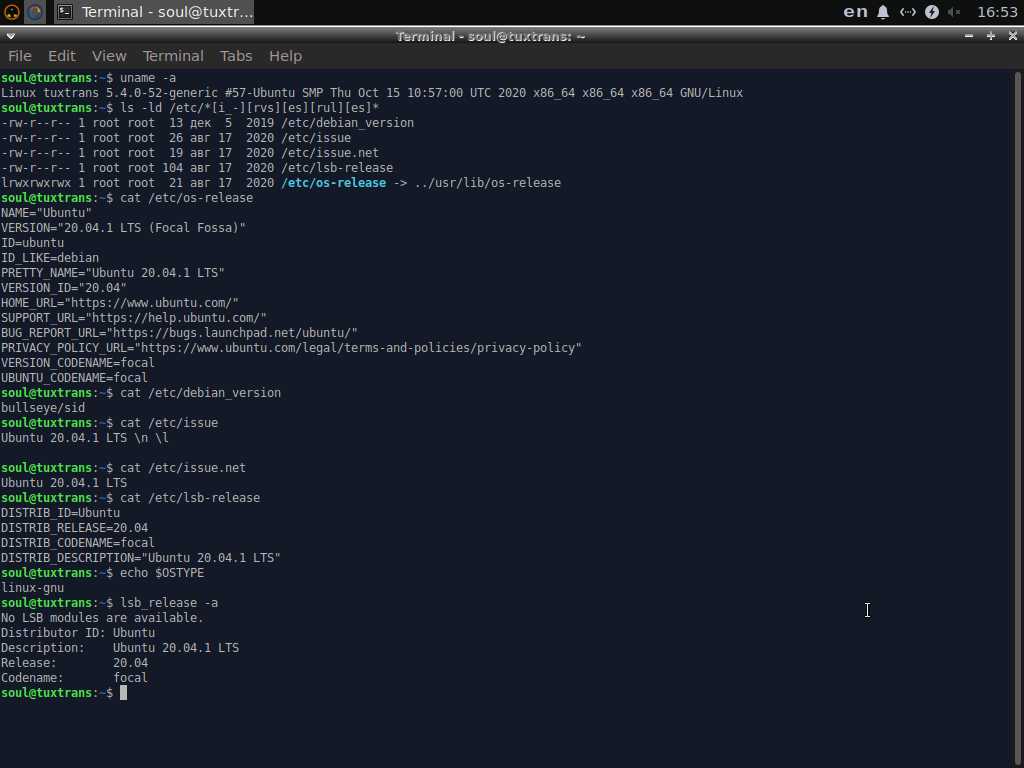
Task: Click the DISTRIB_RELEASE=20.04 line
Action: click(x=74, y=528)
